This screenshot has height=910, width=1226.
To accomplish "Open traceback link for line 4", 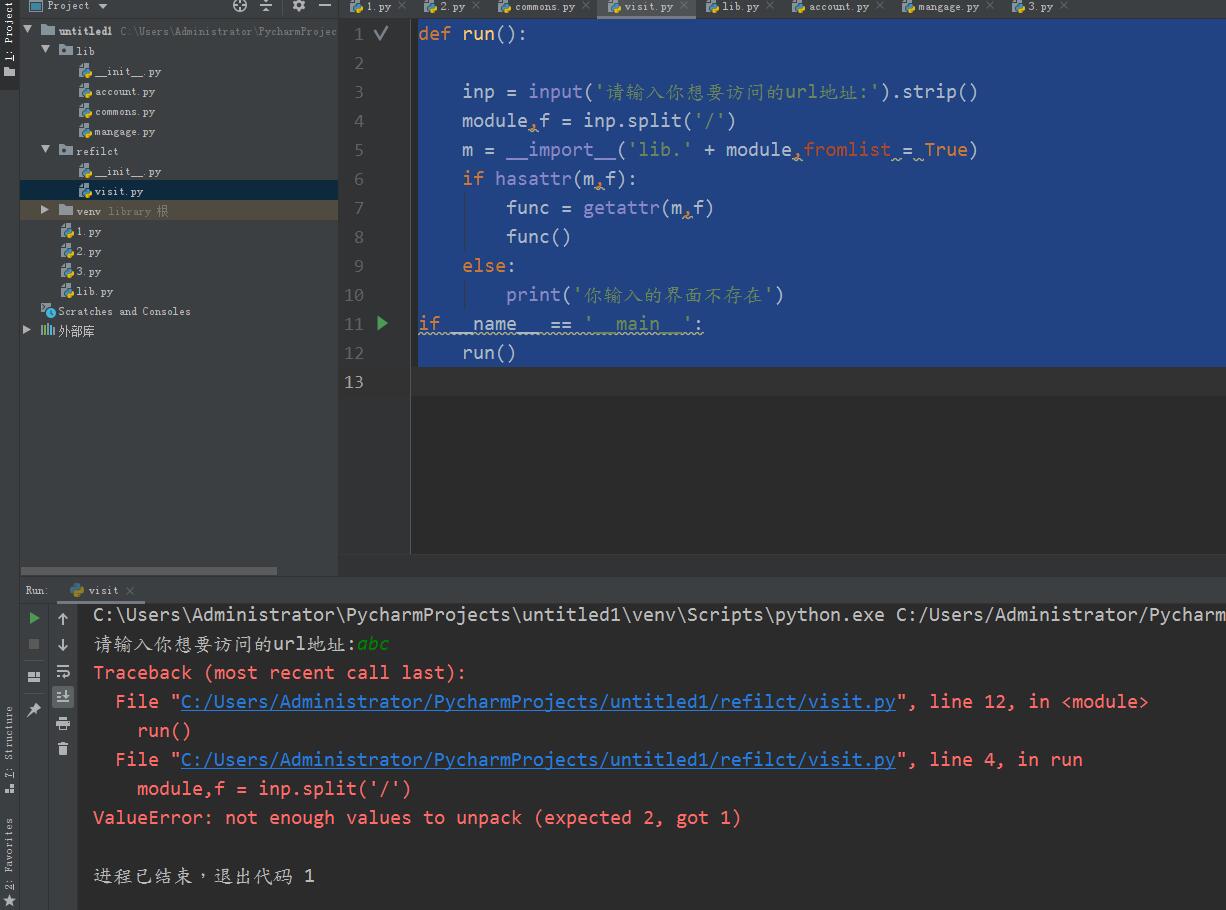I will tap(538, 760).
